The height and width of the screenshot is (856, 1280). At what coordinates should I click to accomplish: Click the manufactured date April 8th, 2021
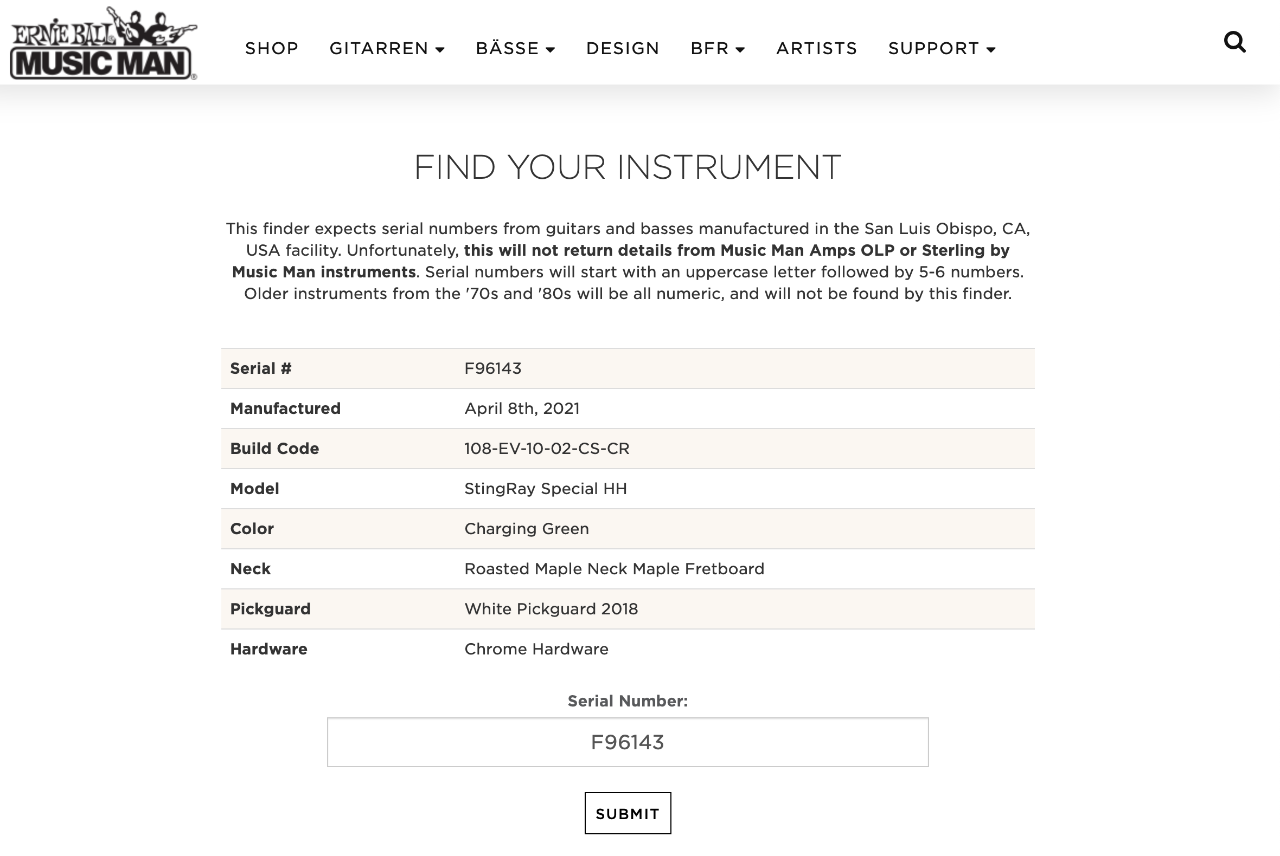[x=522, y=408]
